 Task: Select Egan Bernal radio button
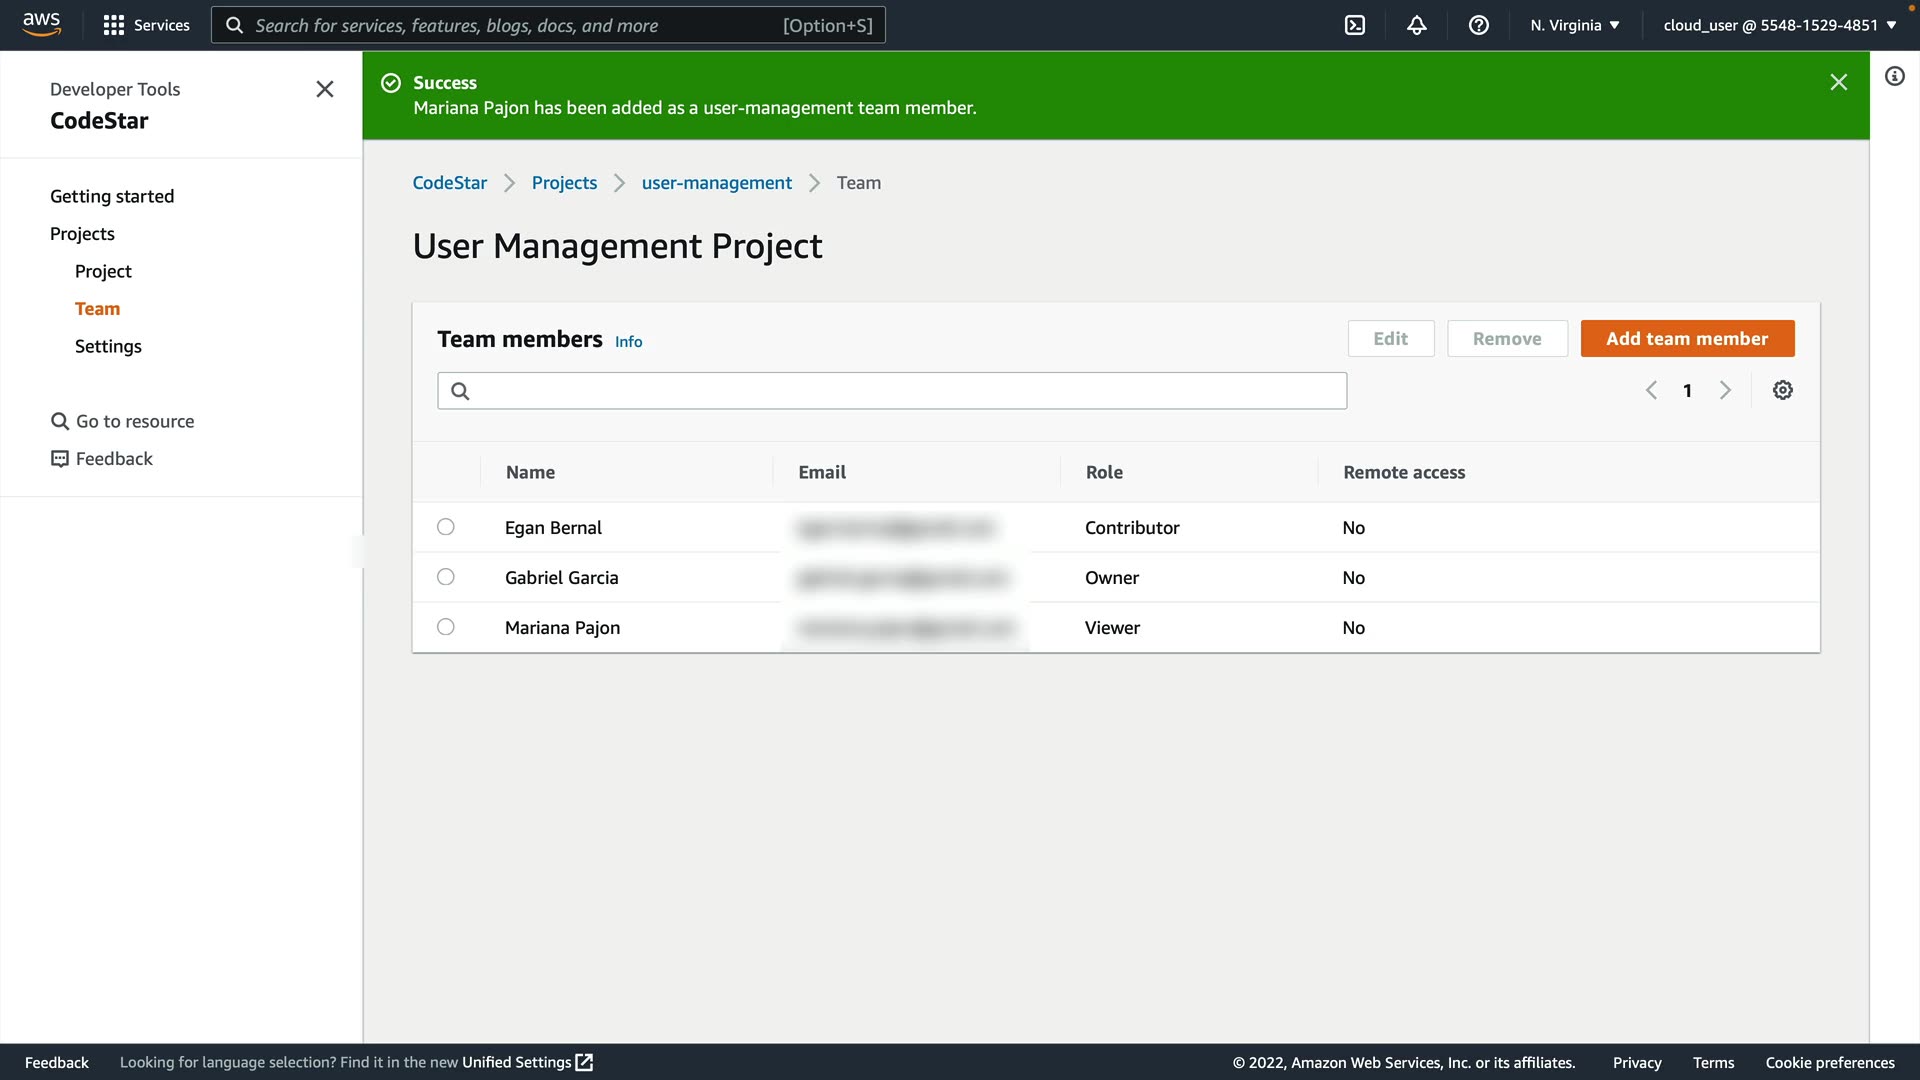(446, 527)
